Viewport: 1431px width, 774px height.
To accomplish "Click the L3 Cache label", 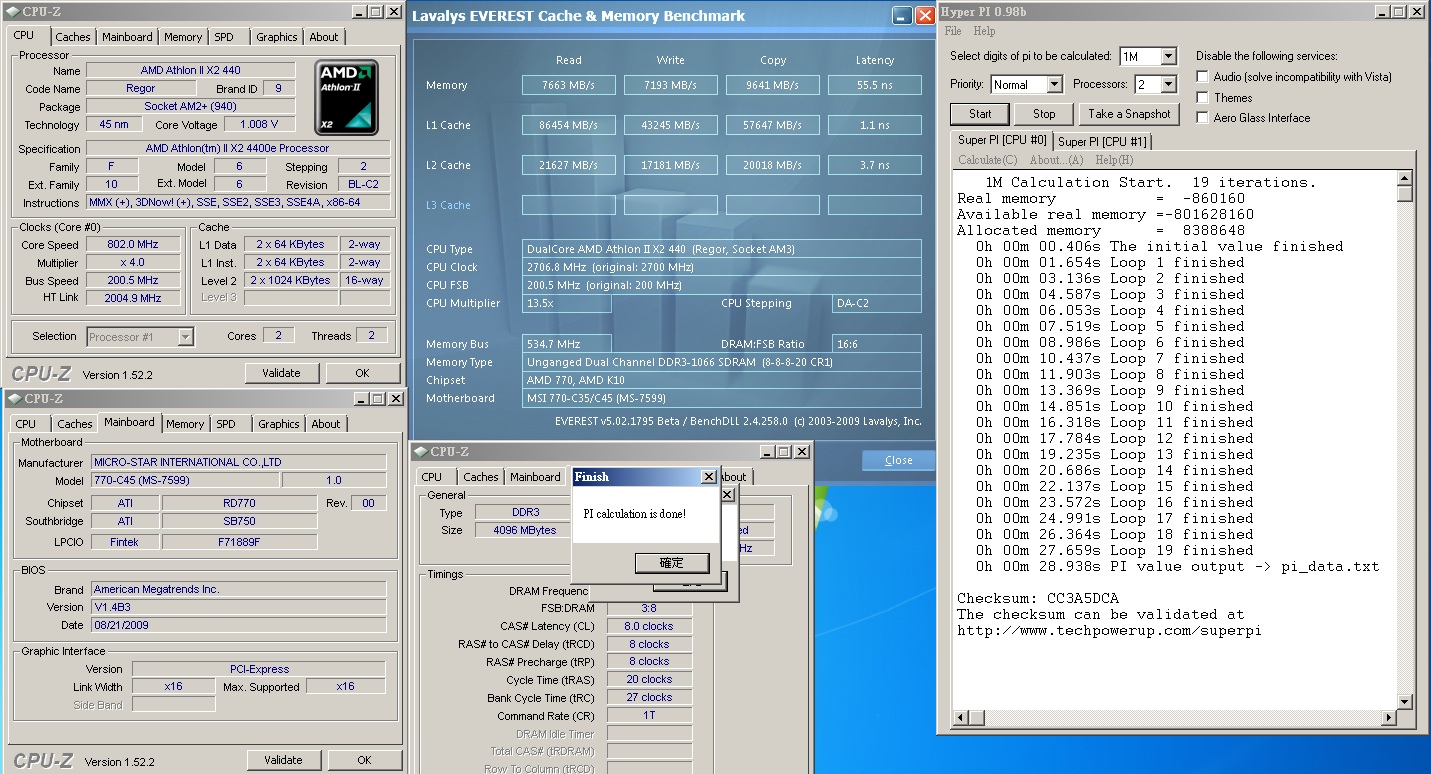I will click(448, 205).
